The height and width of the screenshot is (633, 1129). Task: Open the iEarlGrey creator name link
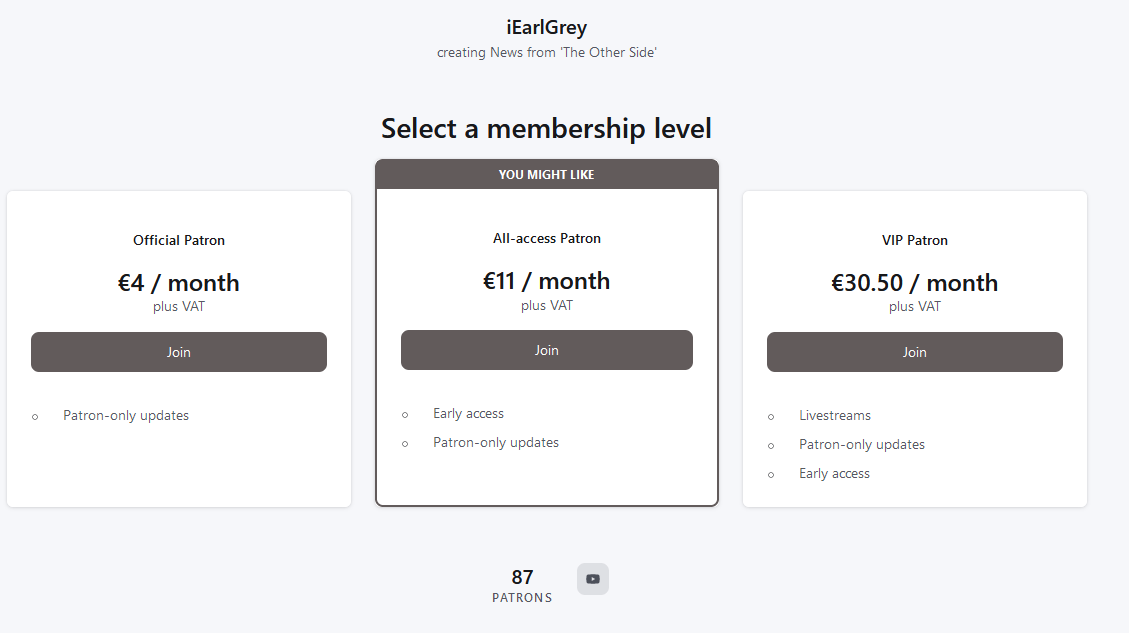coord(546,27)
